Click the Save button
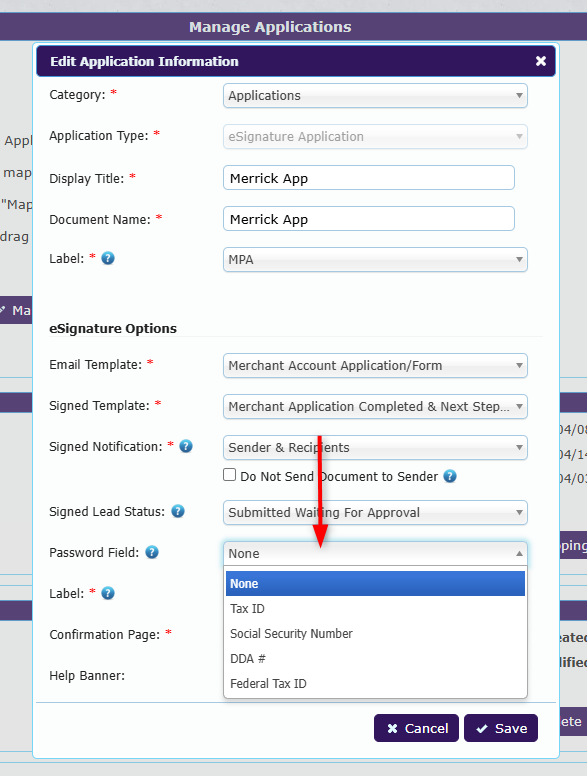This screenshot has width=587, height=776. point(501,728)
